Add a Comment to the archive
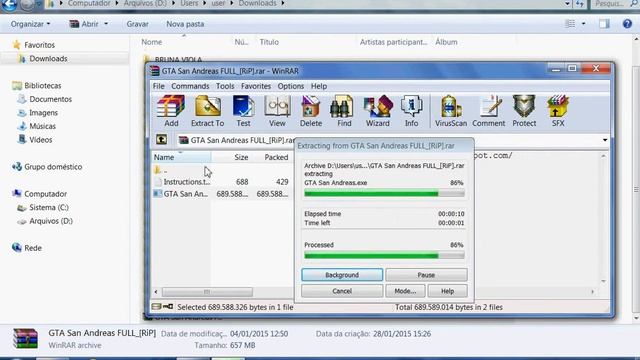The width and height of the screenshot is (640, 360). 489,111
